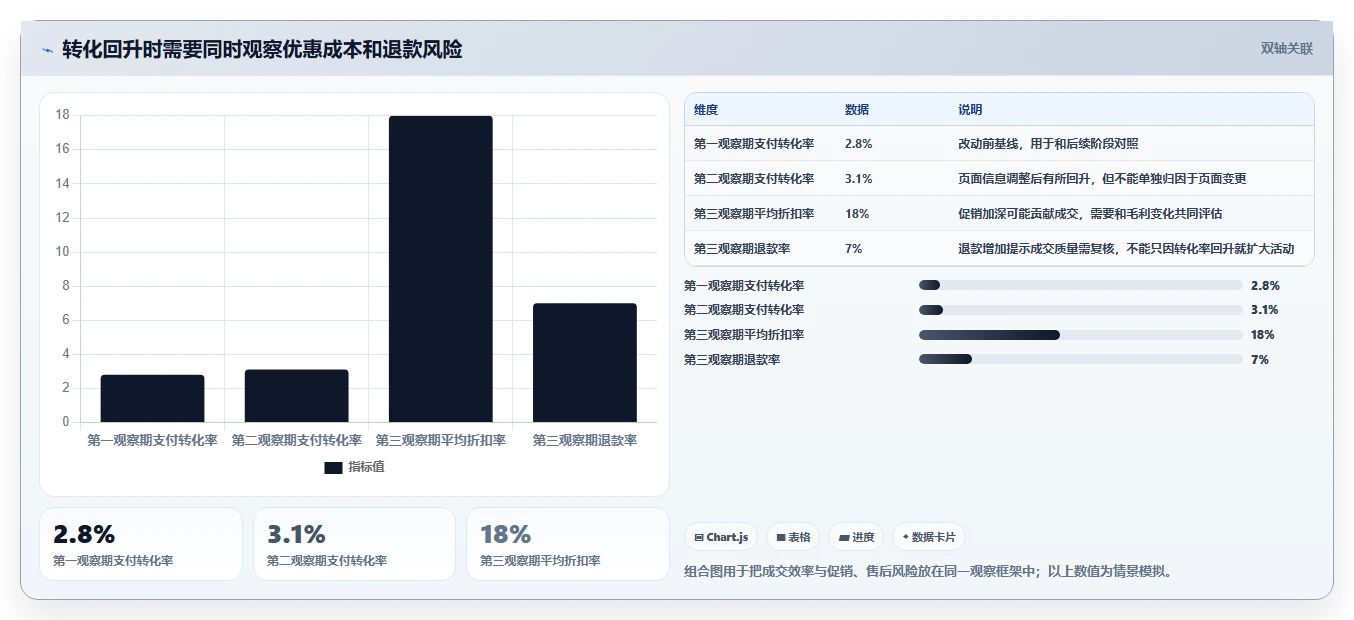
Task: Click the 7% value in the table
Action: tap(853, 249)
